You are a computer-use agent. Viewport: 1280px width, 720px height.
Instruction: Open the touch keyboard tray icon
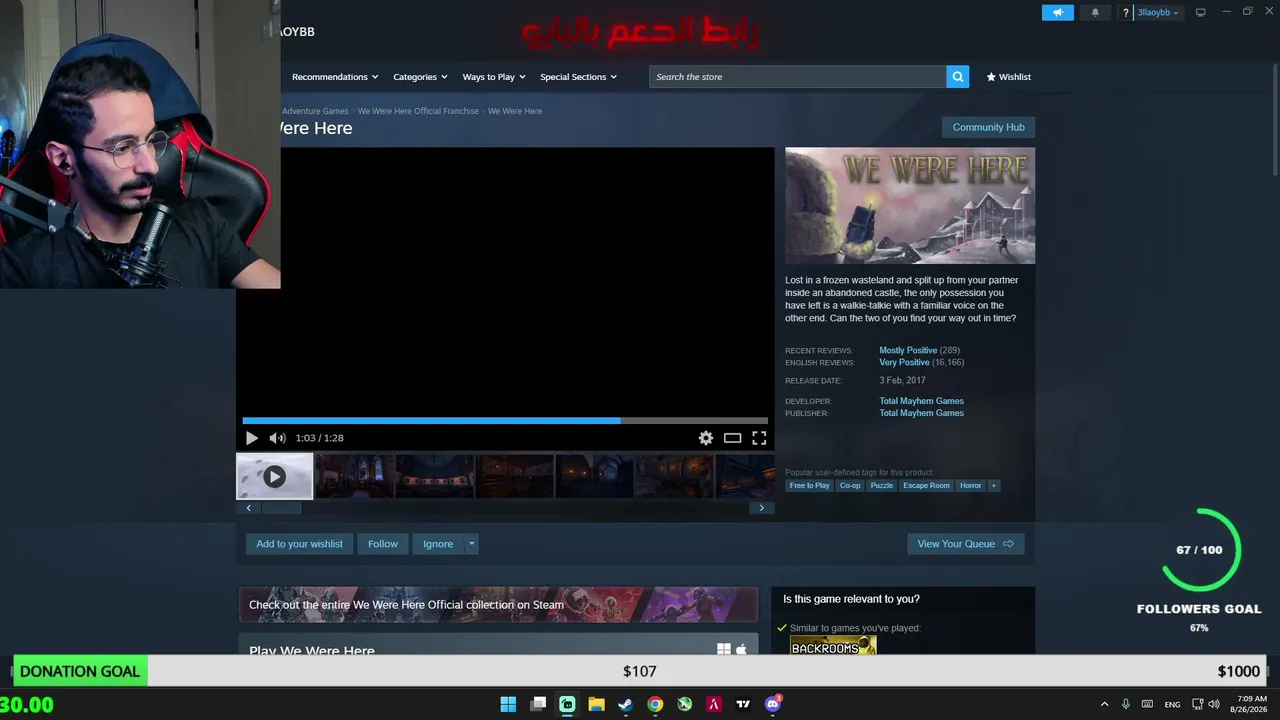(1147, 704)
